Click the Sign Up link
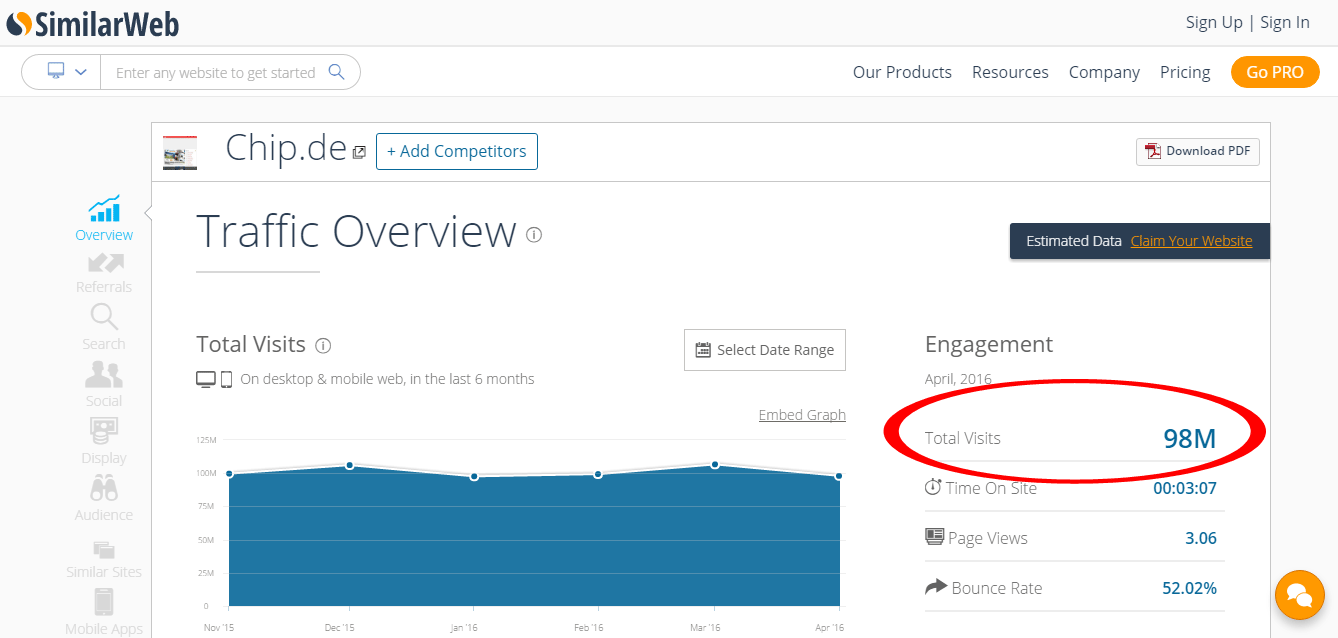The image size is (1338, 638). [1214, 22]
